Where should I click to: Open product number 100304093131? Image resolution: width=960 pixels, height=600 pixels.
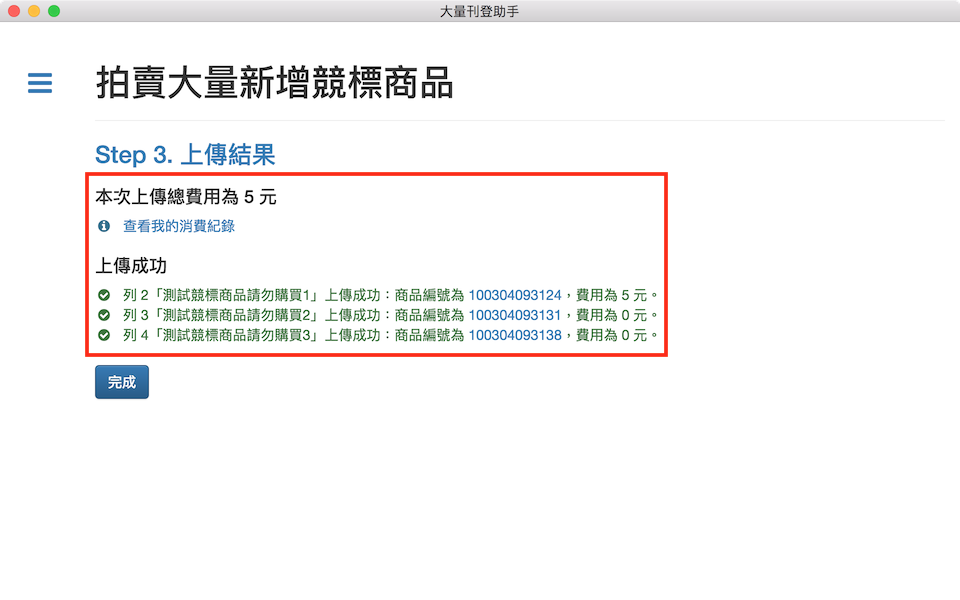(x=514, y=315)
